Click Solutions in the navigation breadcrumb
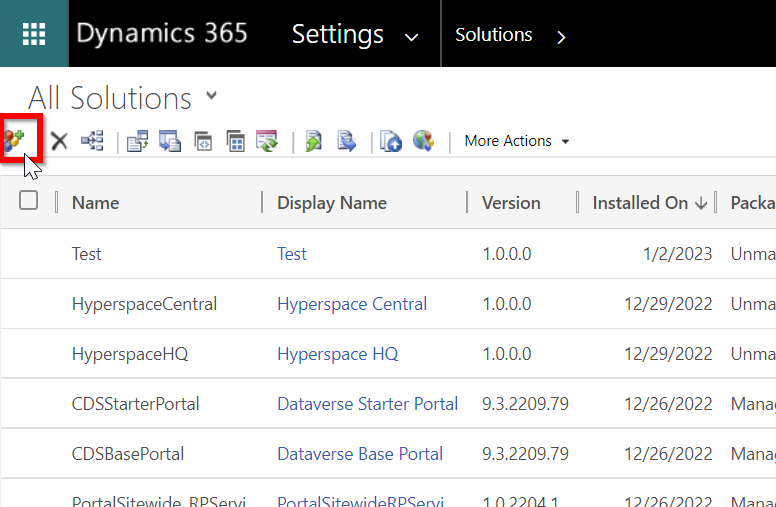Viewport: 776px width, 507px height. [x=493, y=35]
